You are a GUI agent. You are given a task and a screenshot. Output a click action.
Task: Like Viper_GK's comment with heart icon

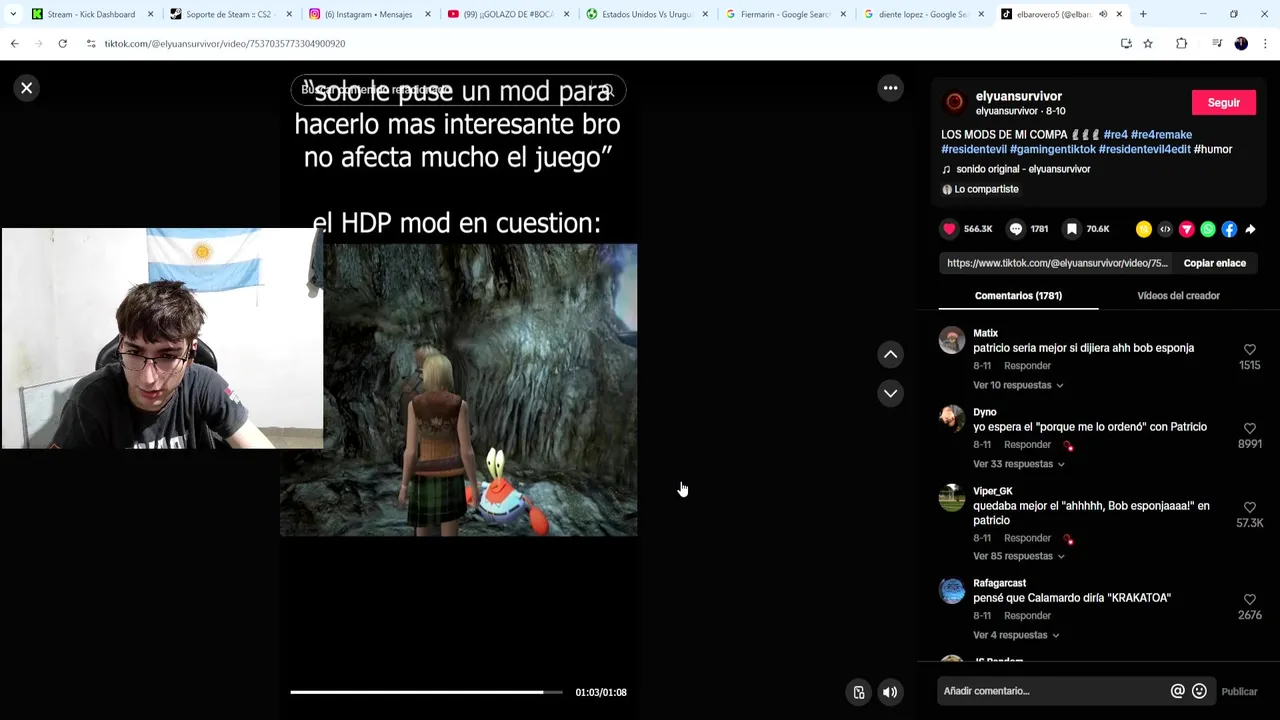click(1250, 507)
